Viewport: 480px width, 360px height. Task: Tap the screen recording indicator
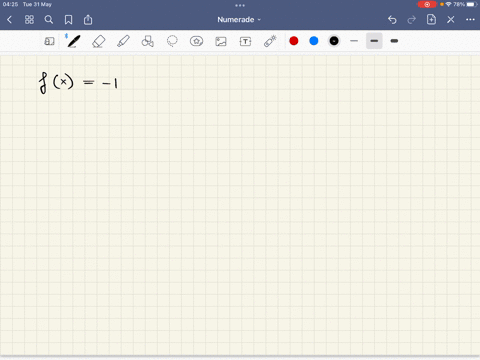(x=427, y=4)
